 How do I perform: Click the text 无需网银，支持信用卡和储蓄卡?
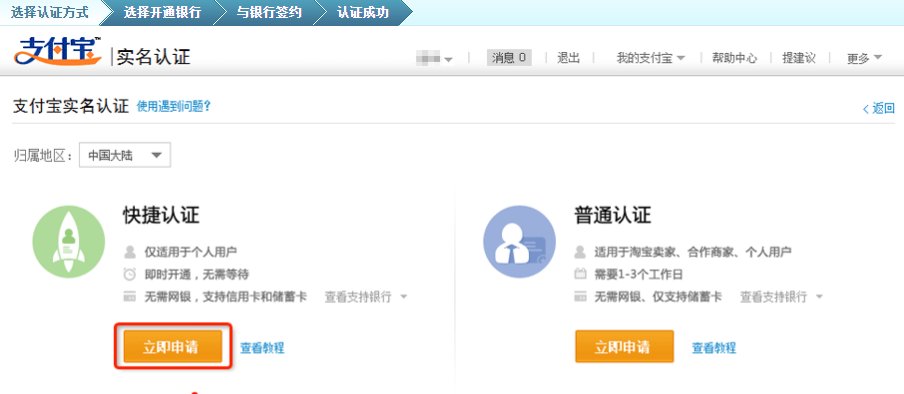[x=225, y=297]
